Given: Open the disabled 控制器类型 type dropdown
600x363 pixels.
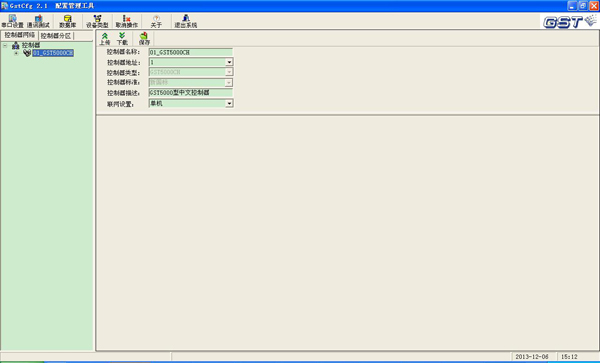Looking at the screenshot, I should pos(229,72).
